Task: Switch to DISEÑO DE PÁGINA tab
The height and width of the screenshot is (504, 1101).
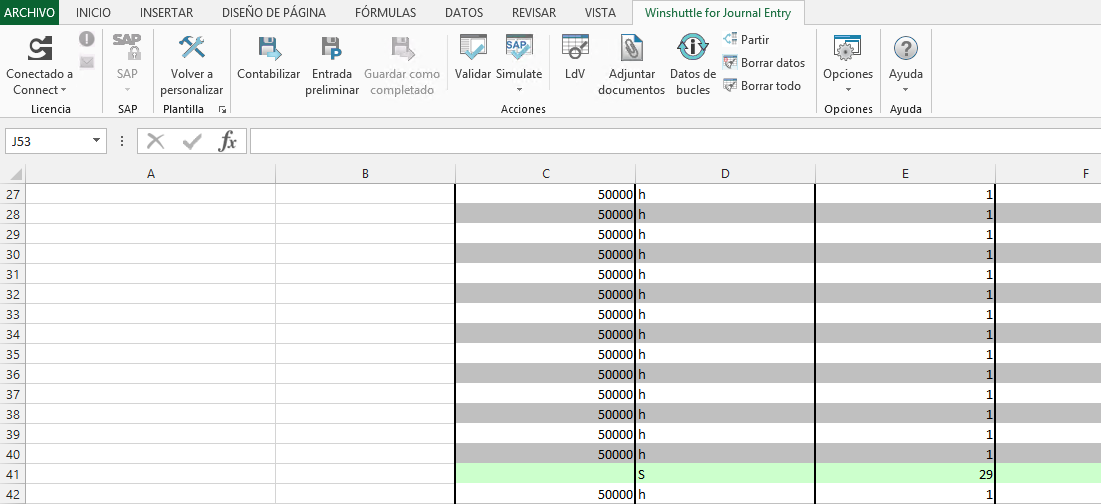Action: (x=274, y=13)
